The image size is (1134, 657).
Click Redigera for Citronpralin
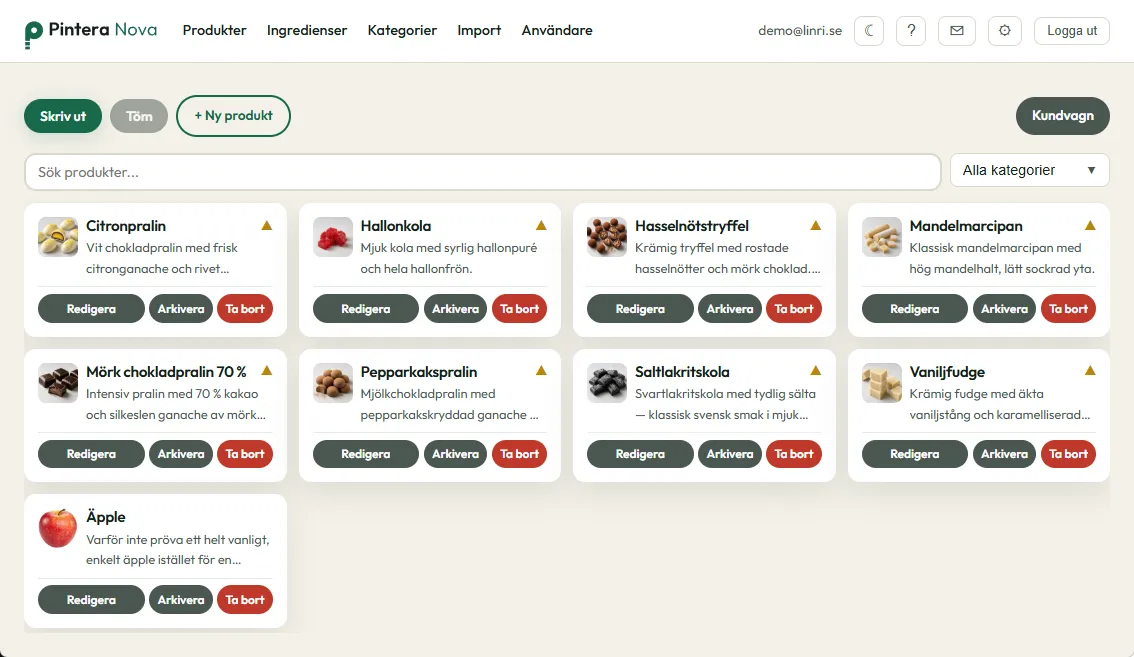click(x=91, y=309)
